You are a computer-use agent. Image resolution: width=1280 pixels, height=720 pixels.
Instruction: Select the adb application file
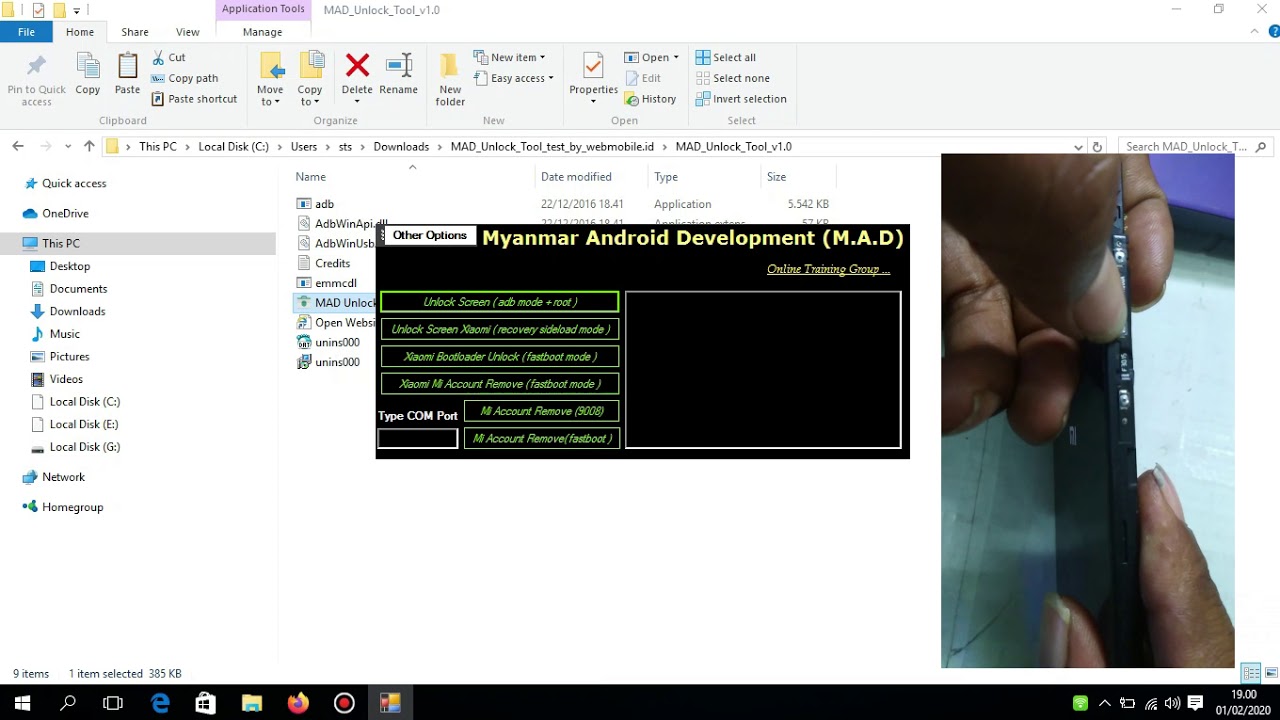(x=324, y=204)
